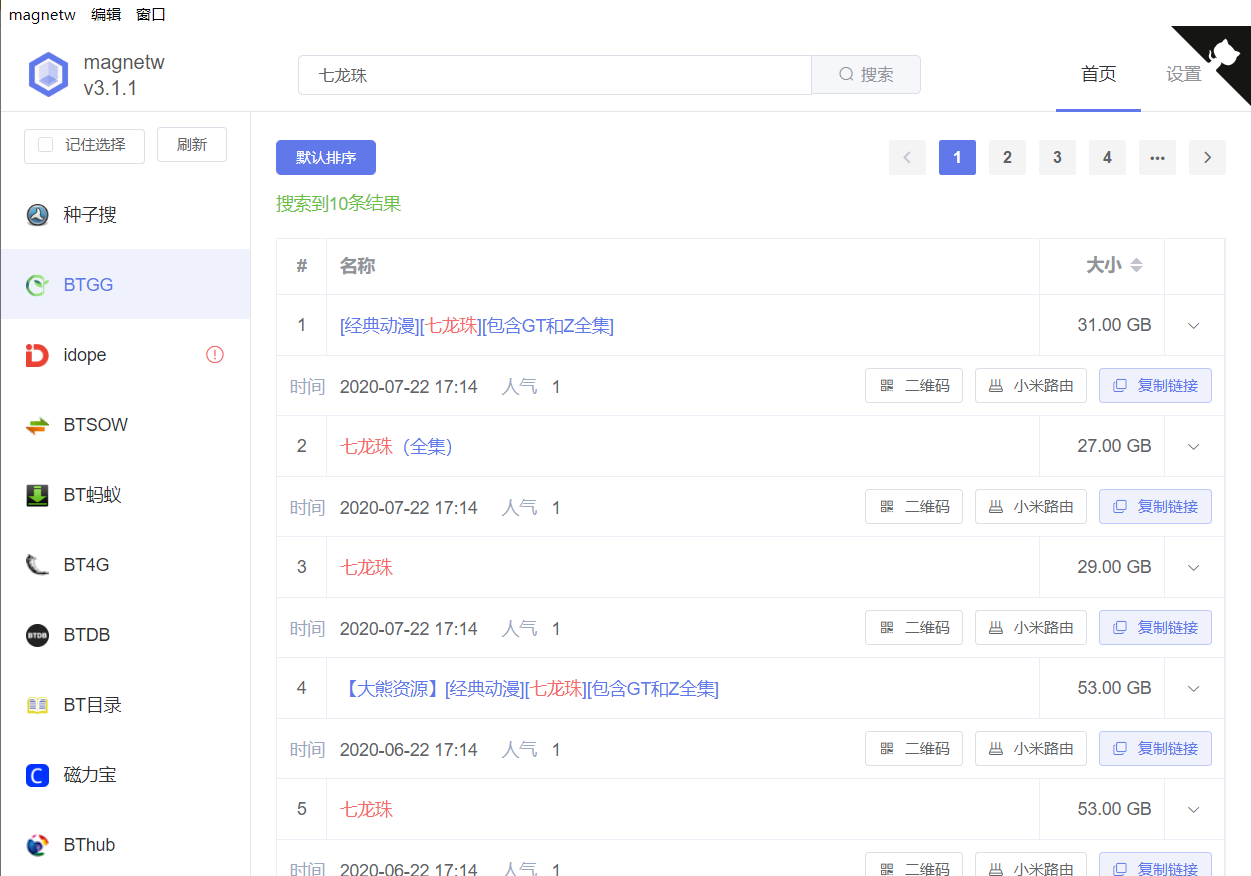Go to the next results page arrow
1251x876 pixels.
pos(1207,157)
